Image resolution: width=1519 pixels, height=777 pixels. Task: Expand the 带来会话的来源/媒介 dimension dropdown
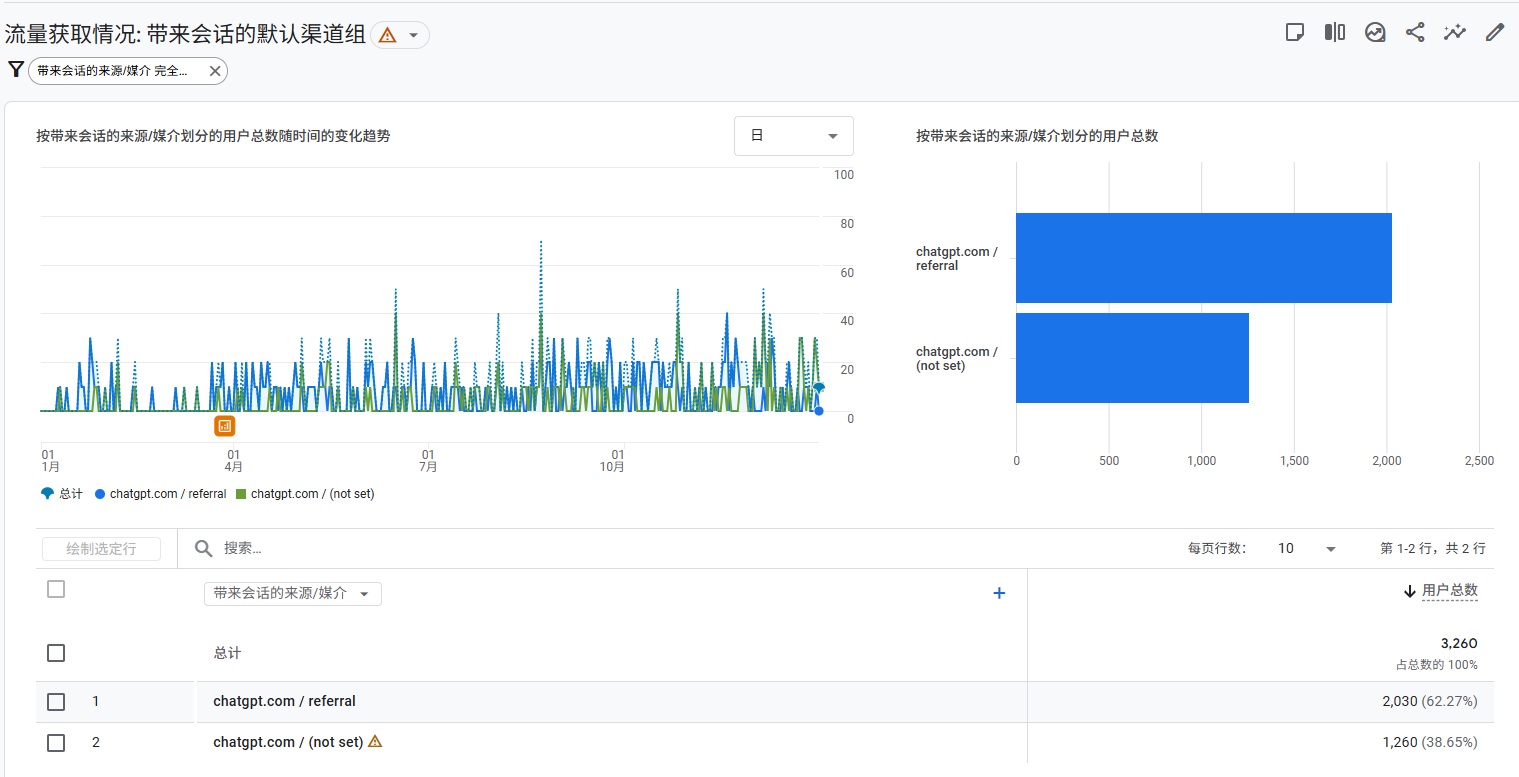[x=292, y=594]
